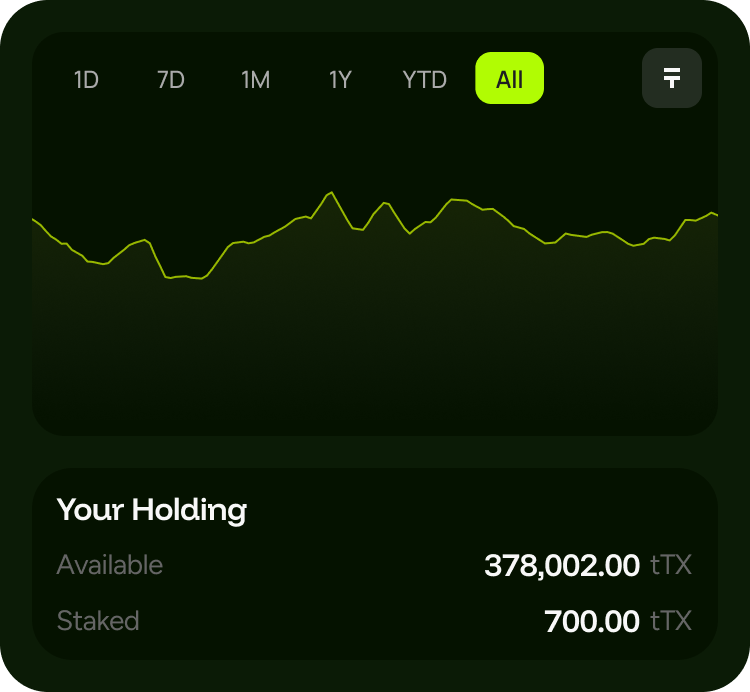Switch to the 7D time range

tap(171, 80)
